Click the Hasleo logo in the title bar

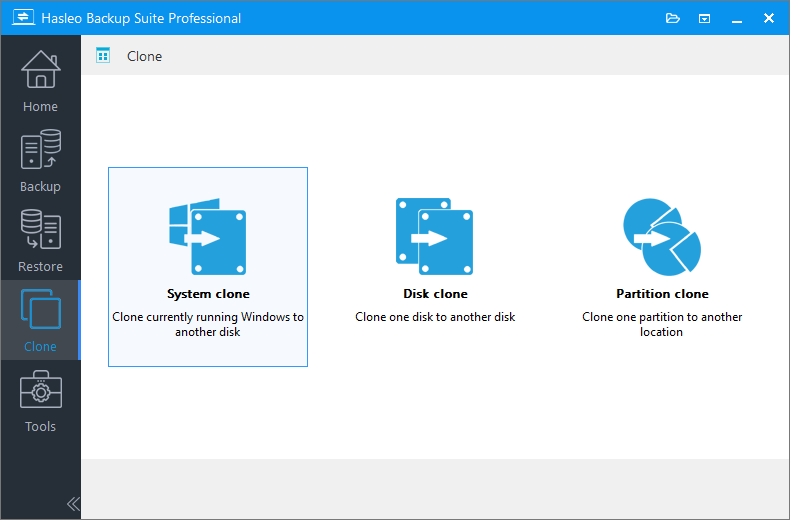click(22, 18)
